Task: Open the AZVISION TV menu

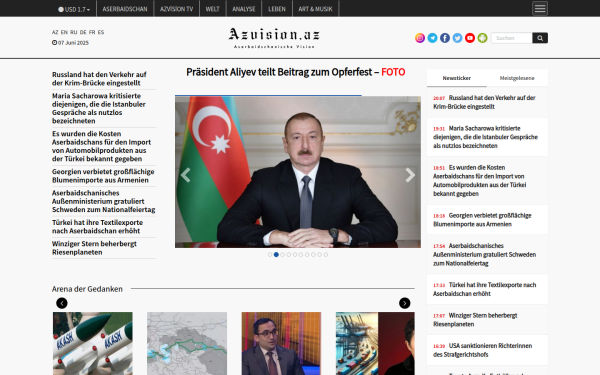Action: 176,9
